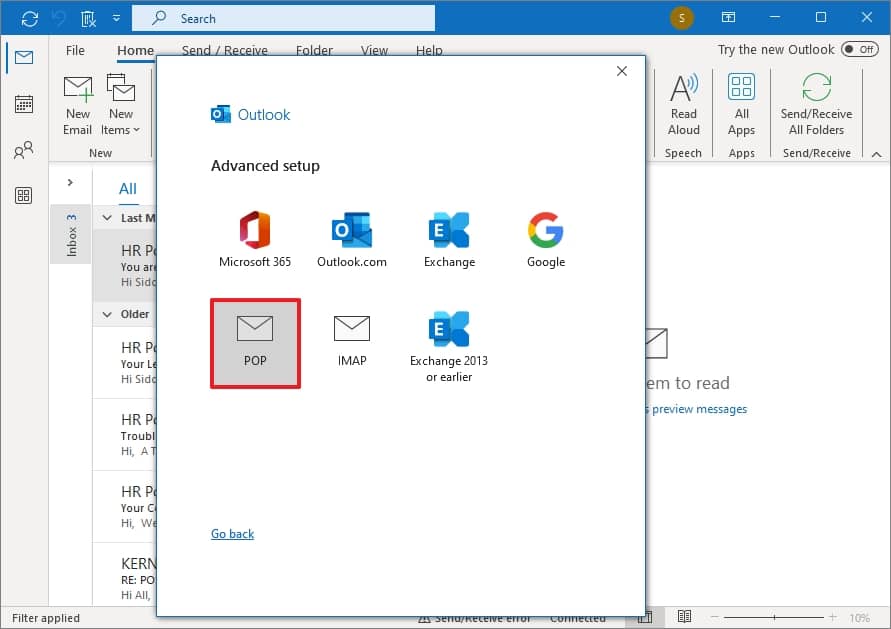Select the Microsoft 365 account type
Screen dimensions: 891x629
(255, 240)
